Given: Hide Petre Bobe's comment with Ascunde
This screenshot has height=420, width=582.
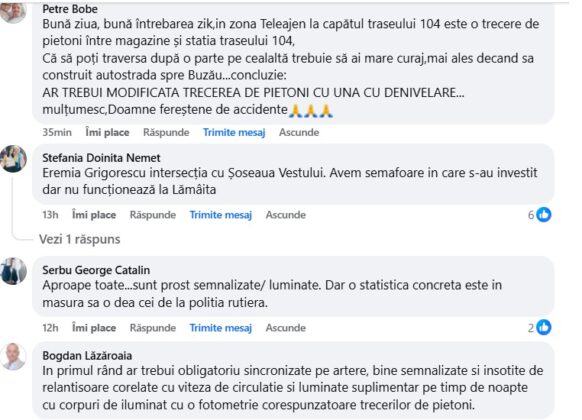Looking at the screenshot, I should 299,132.
